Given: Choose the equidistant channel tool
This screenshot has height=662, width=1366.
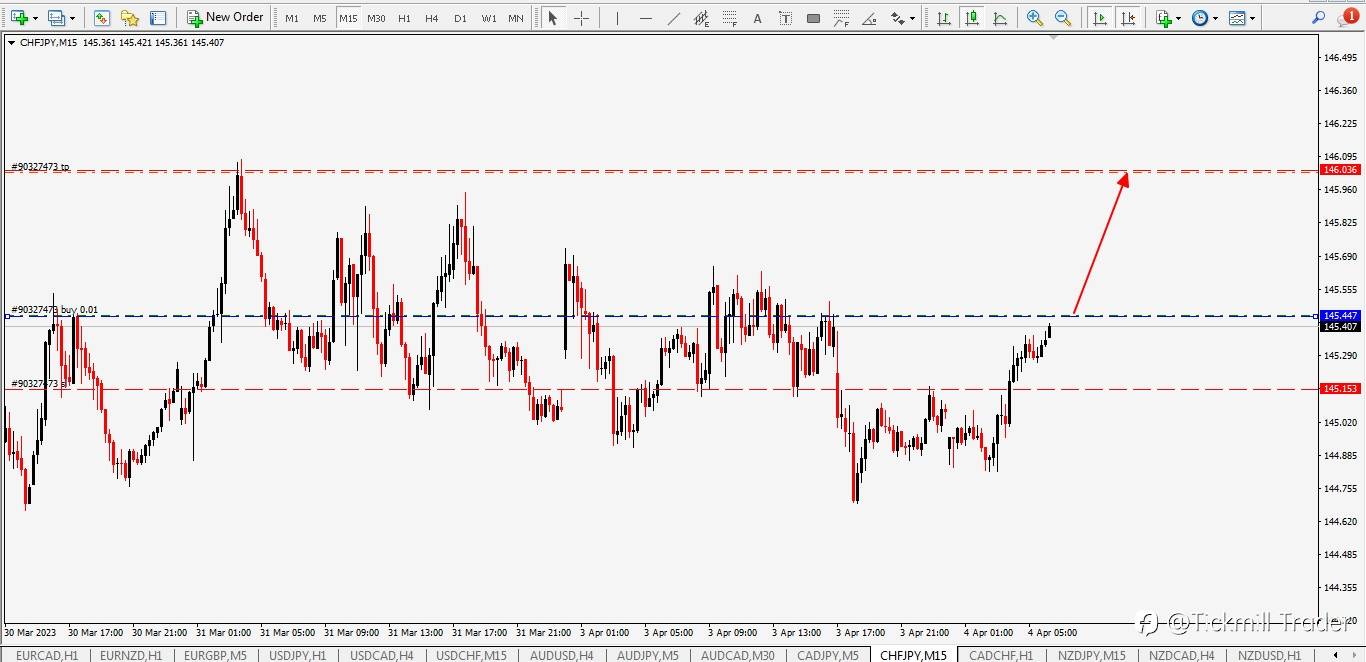Looking at the screenshot, I should tap(702, 18).
